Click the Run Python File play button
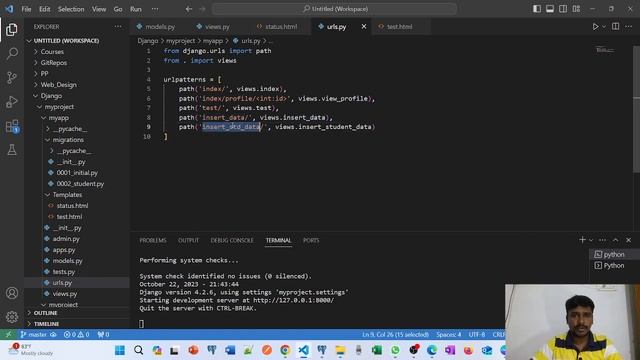640x360 pixels. [x=595, y=27]
